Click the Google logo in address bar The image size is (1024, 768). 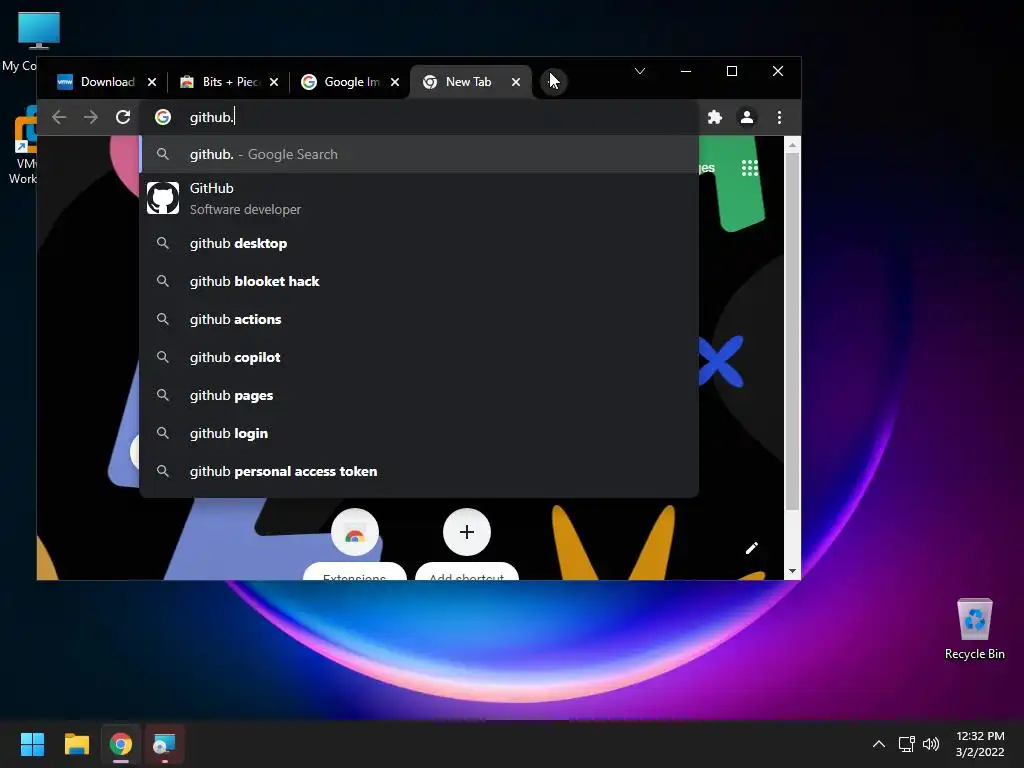[x=163, y=117]
